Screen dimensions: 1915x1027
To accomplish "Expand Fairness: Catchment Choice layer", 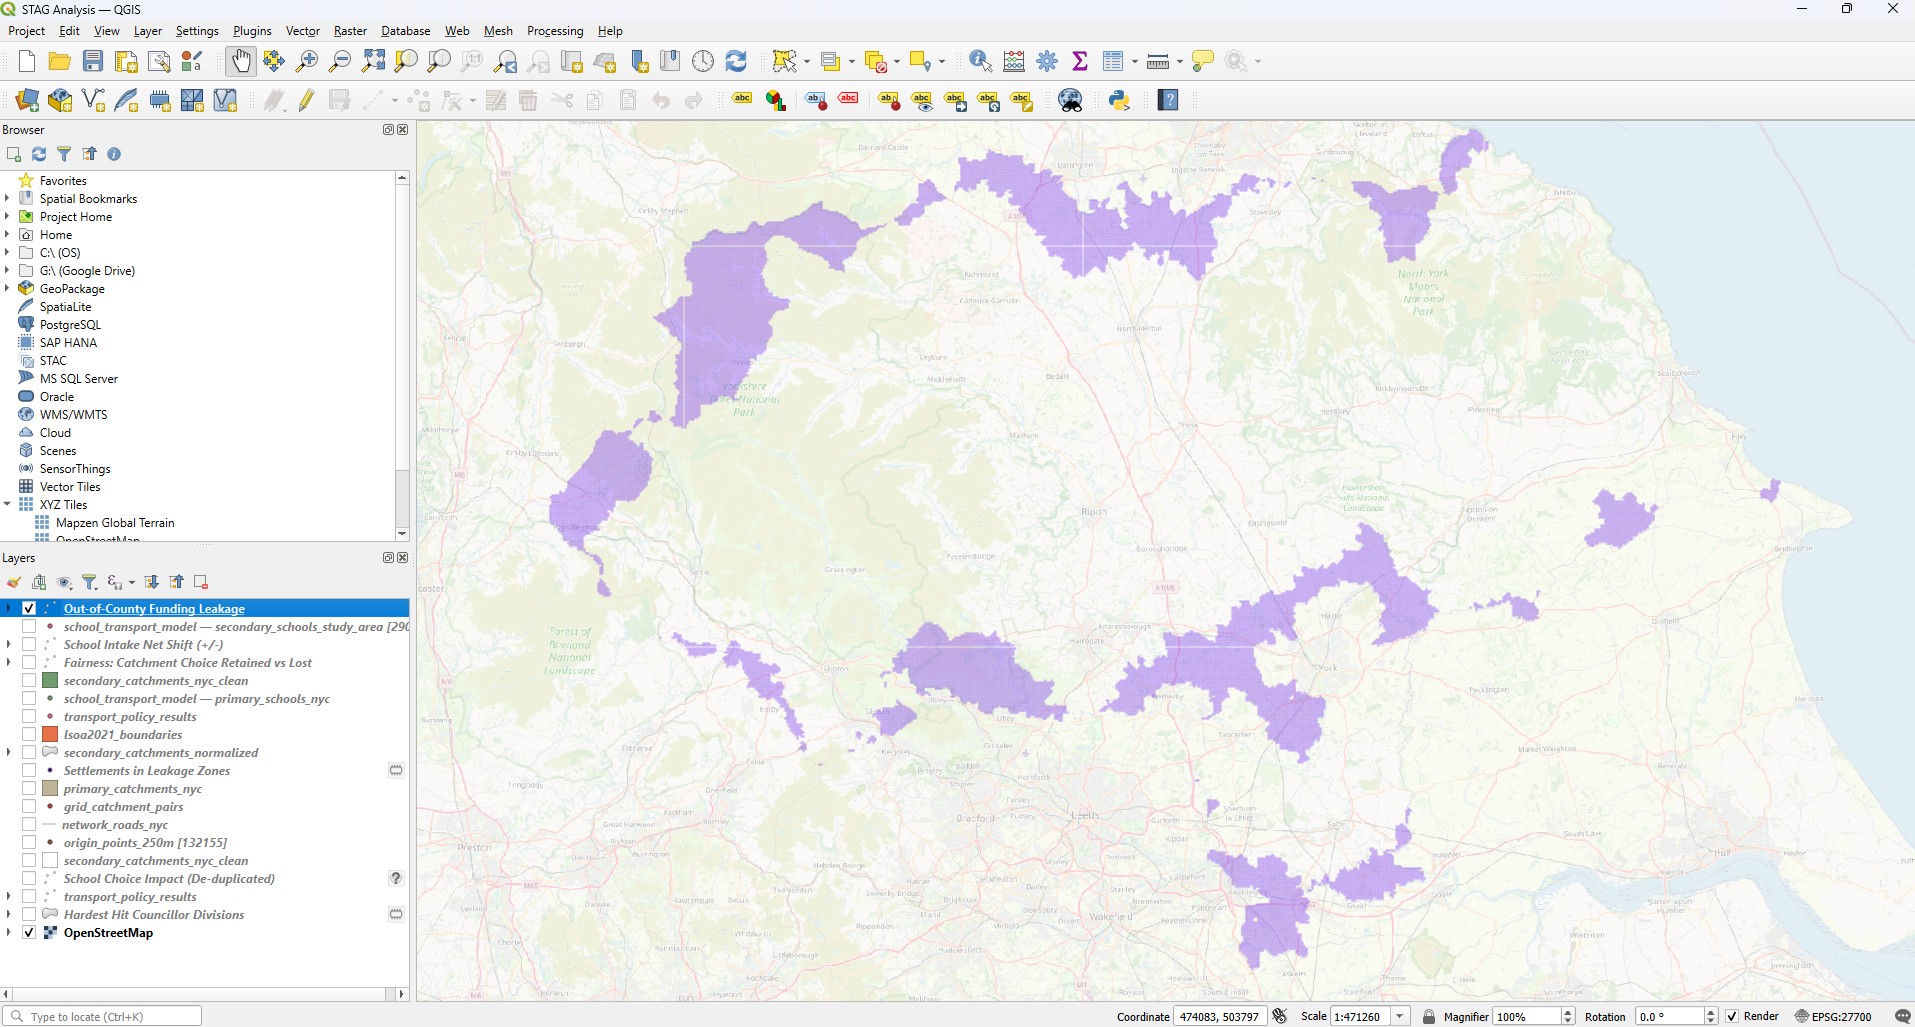I will click(x=8, y=663).
